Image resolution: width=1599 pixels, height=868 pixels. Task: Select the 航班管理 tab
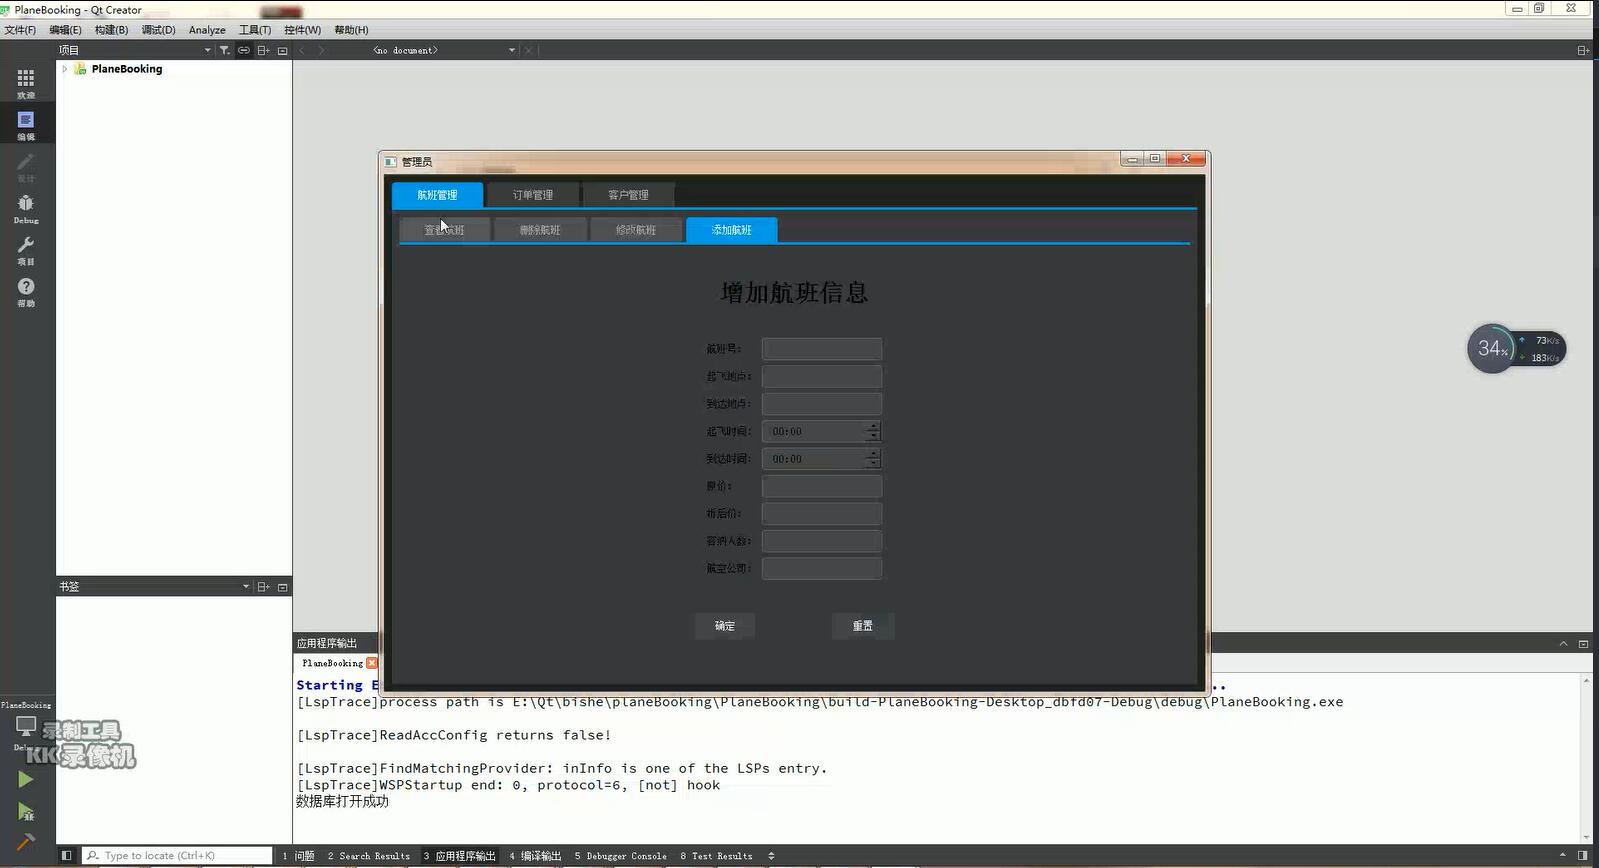coord(437,195)
